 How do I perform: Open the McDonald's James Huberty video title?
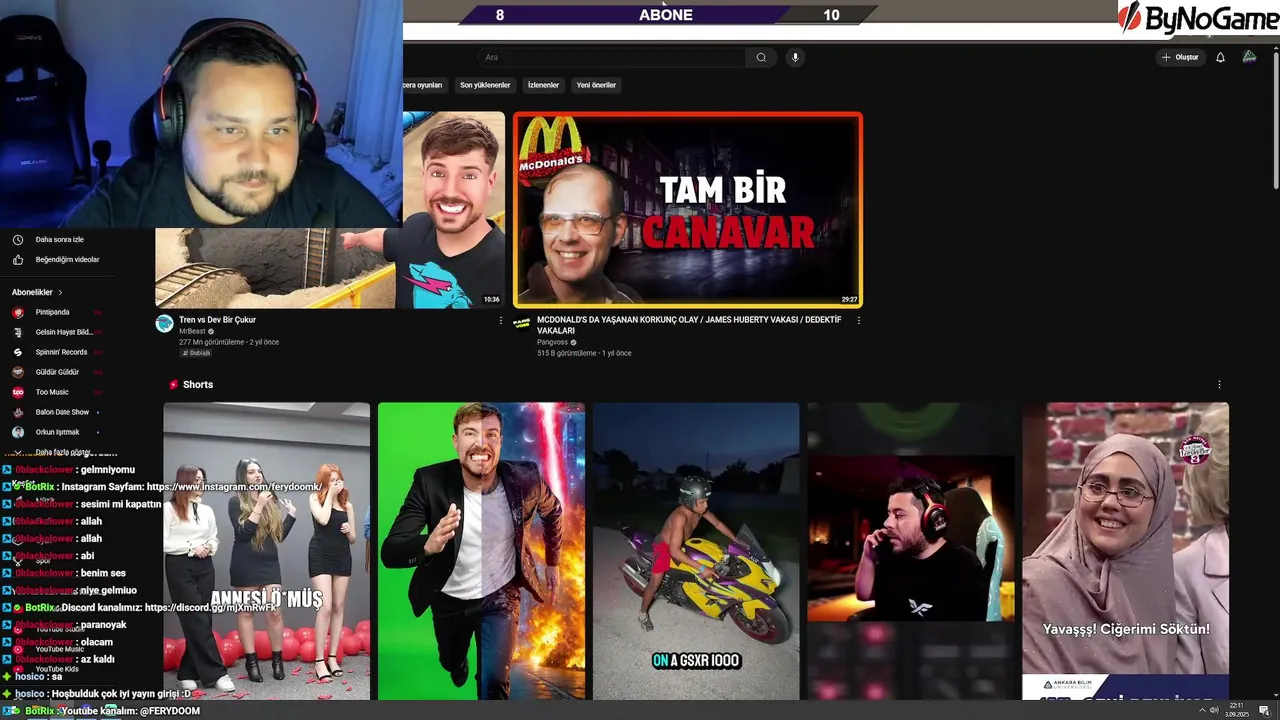click(x=689, y=325)
